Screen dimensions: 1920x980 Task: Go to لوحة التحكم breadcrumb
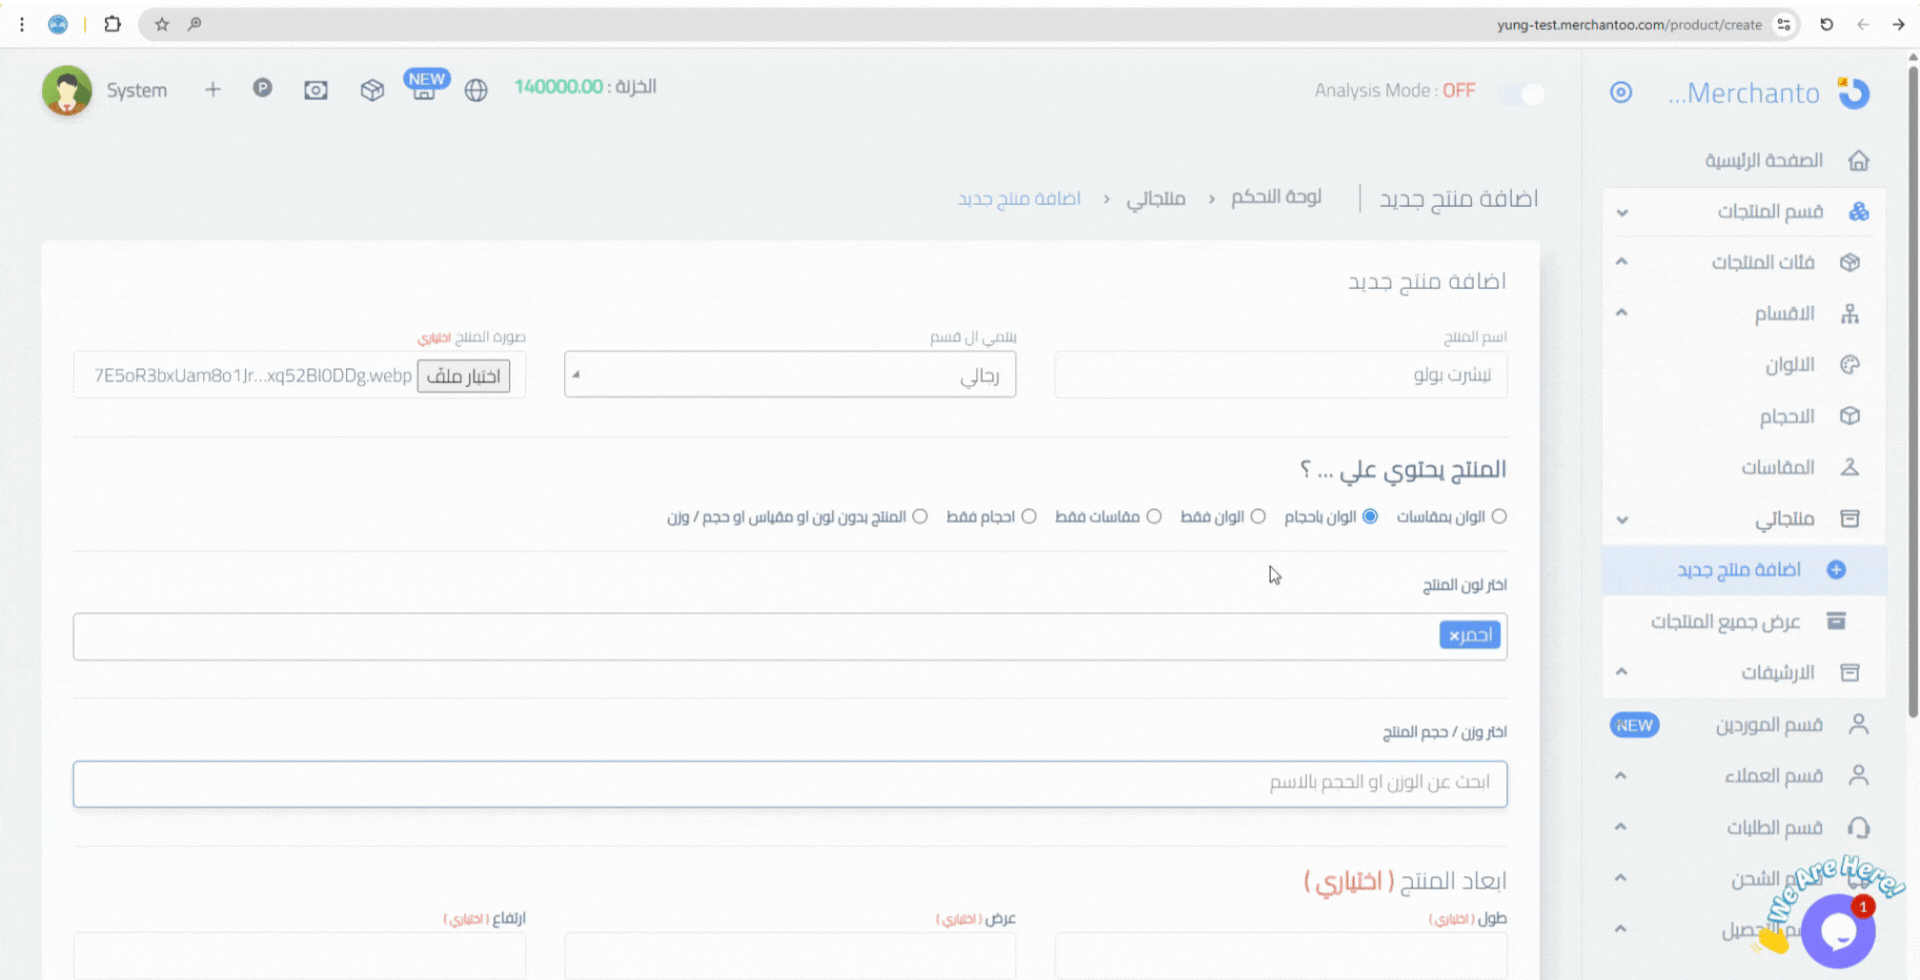click(1276, 197)
